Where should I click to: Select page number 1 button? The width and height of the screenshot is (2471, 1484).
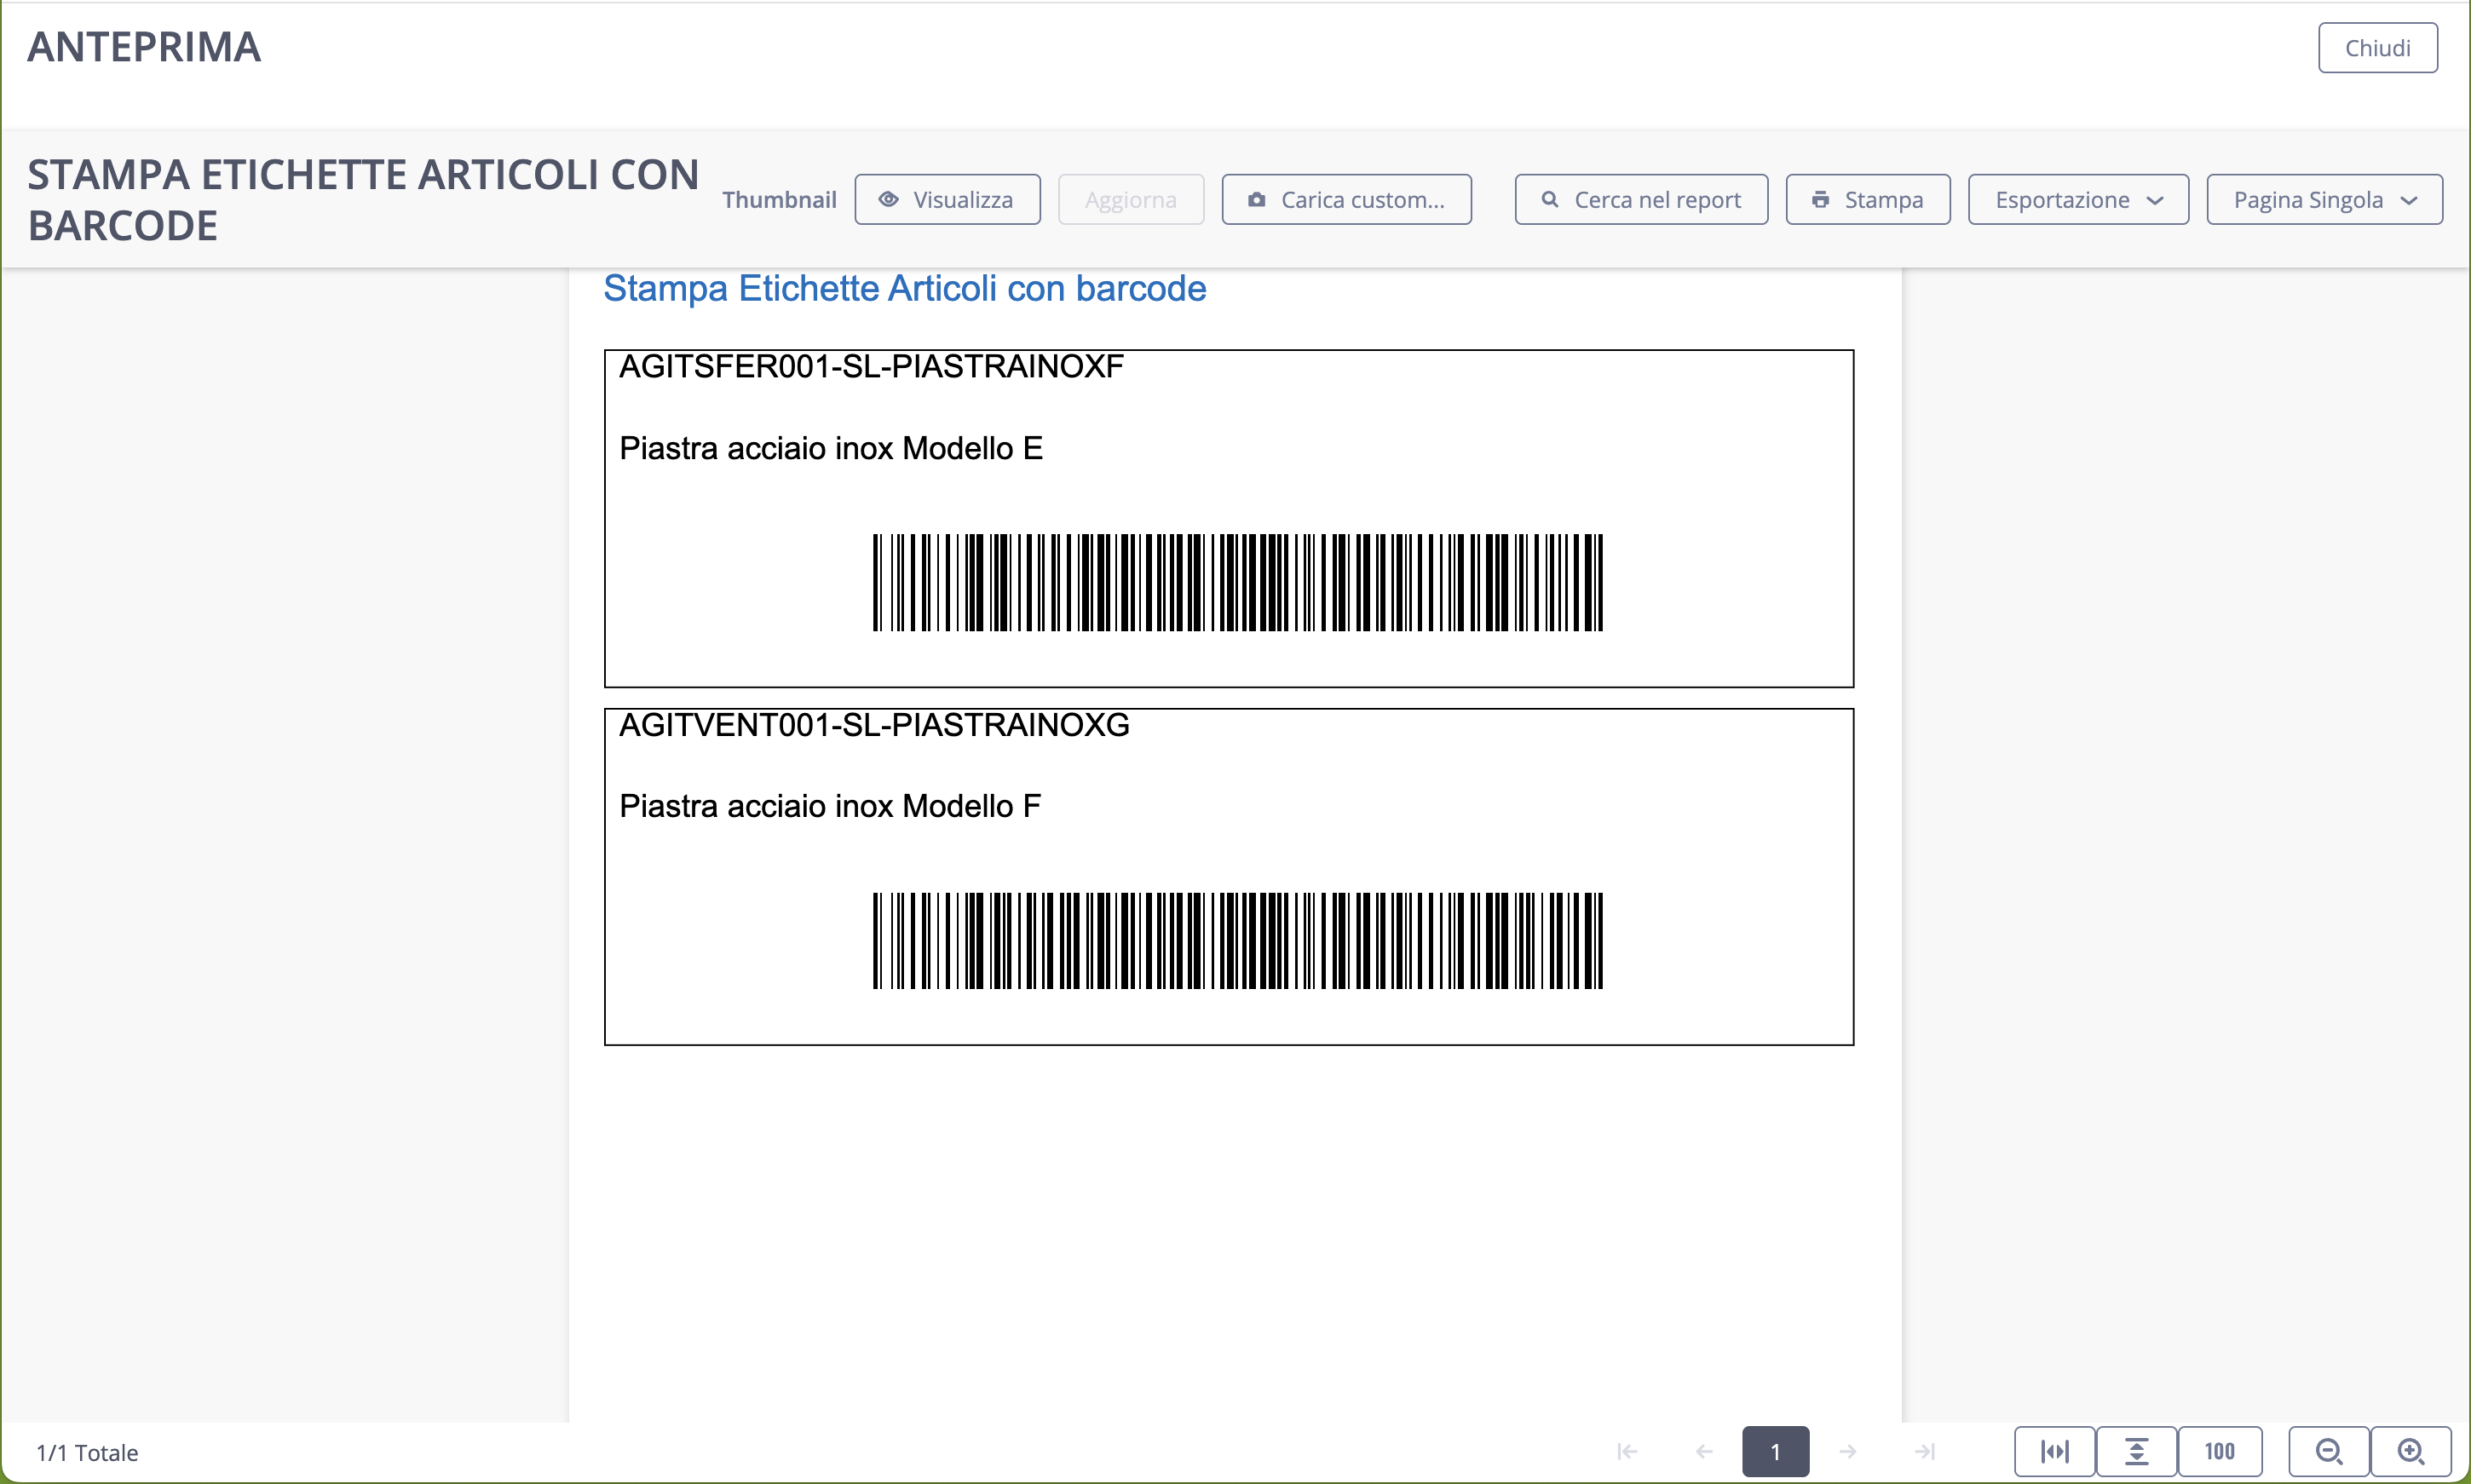(1775, 1451)
